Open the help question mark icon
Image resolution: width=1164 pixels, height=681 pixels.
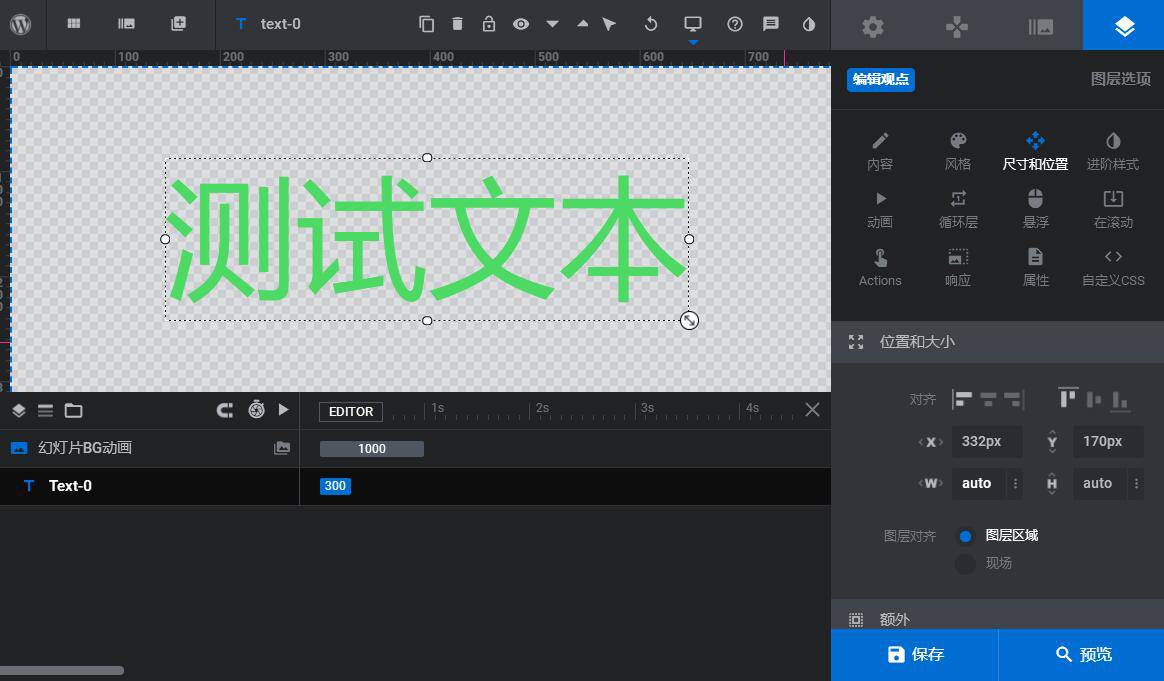click(735, 24)
